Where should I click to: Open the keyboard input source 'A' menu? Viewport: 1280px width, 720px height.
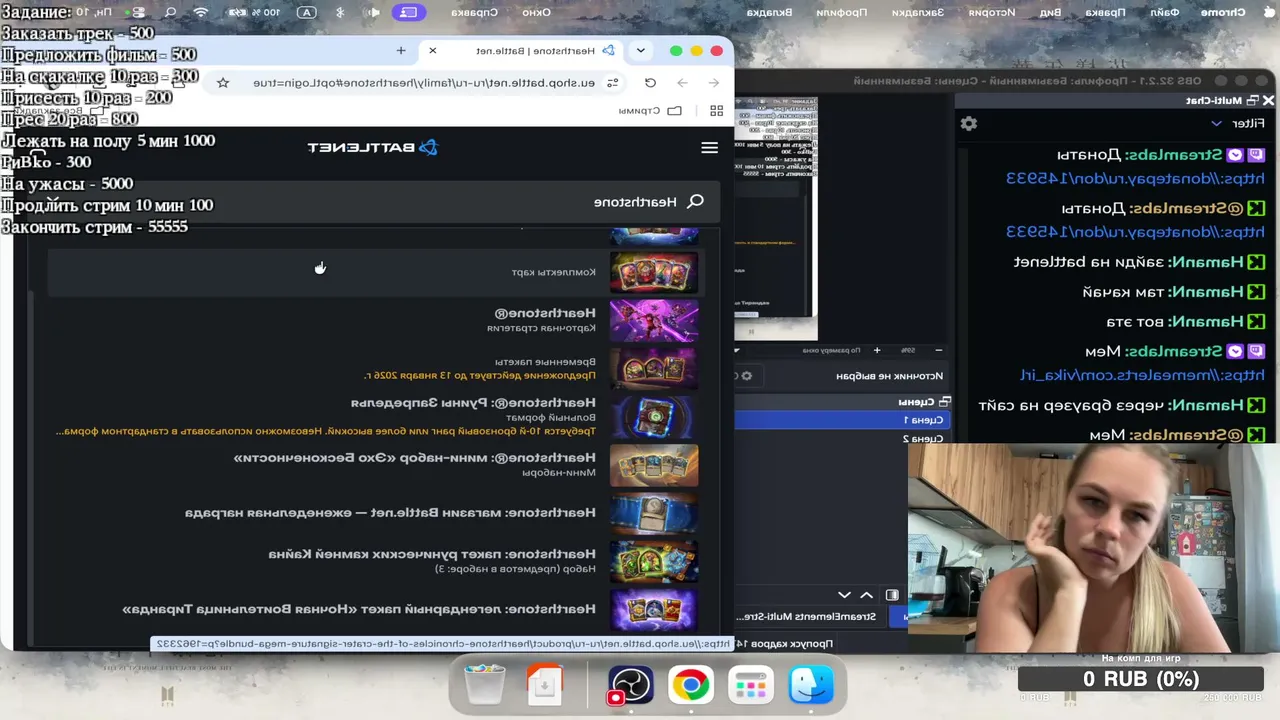point(307,12)
